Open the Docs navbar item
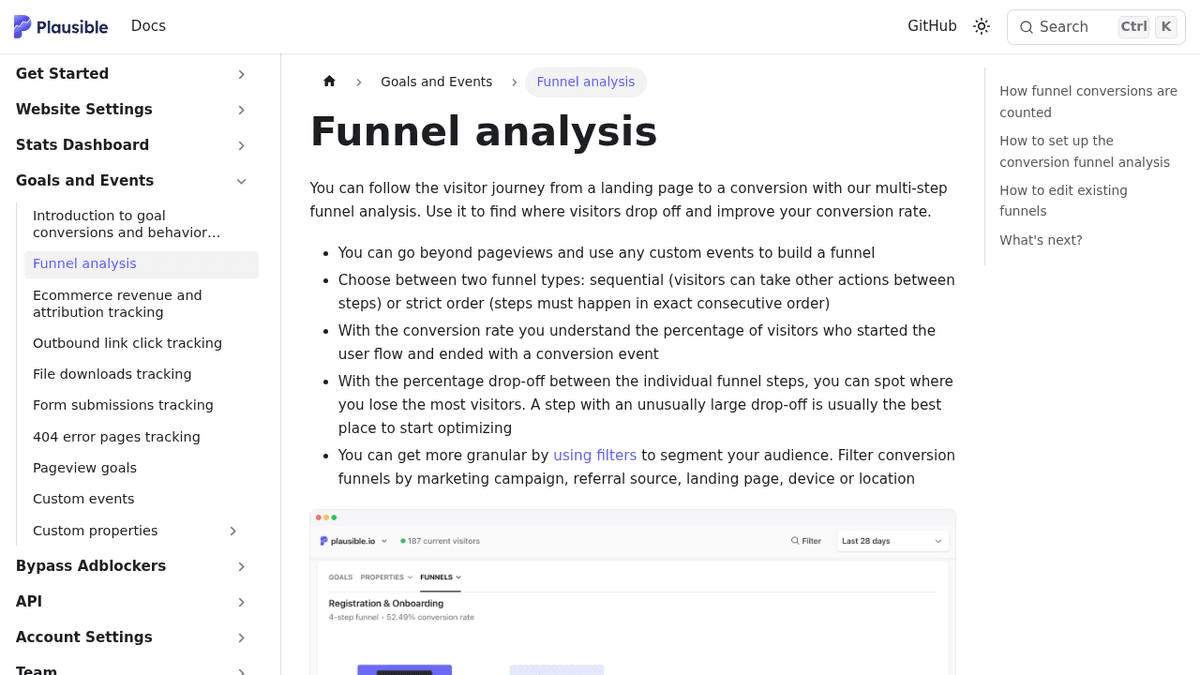Viewport: 1200px width, 675px height. [148, 27]
